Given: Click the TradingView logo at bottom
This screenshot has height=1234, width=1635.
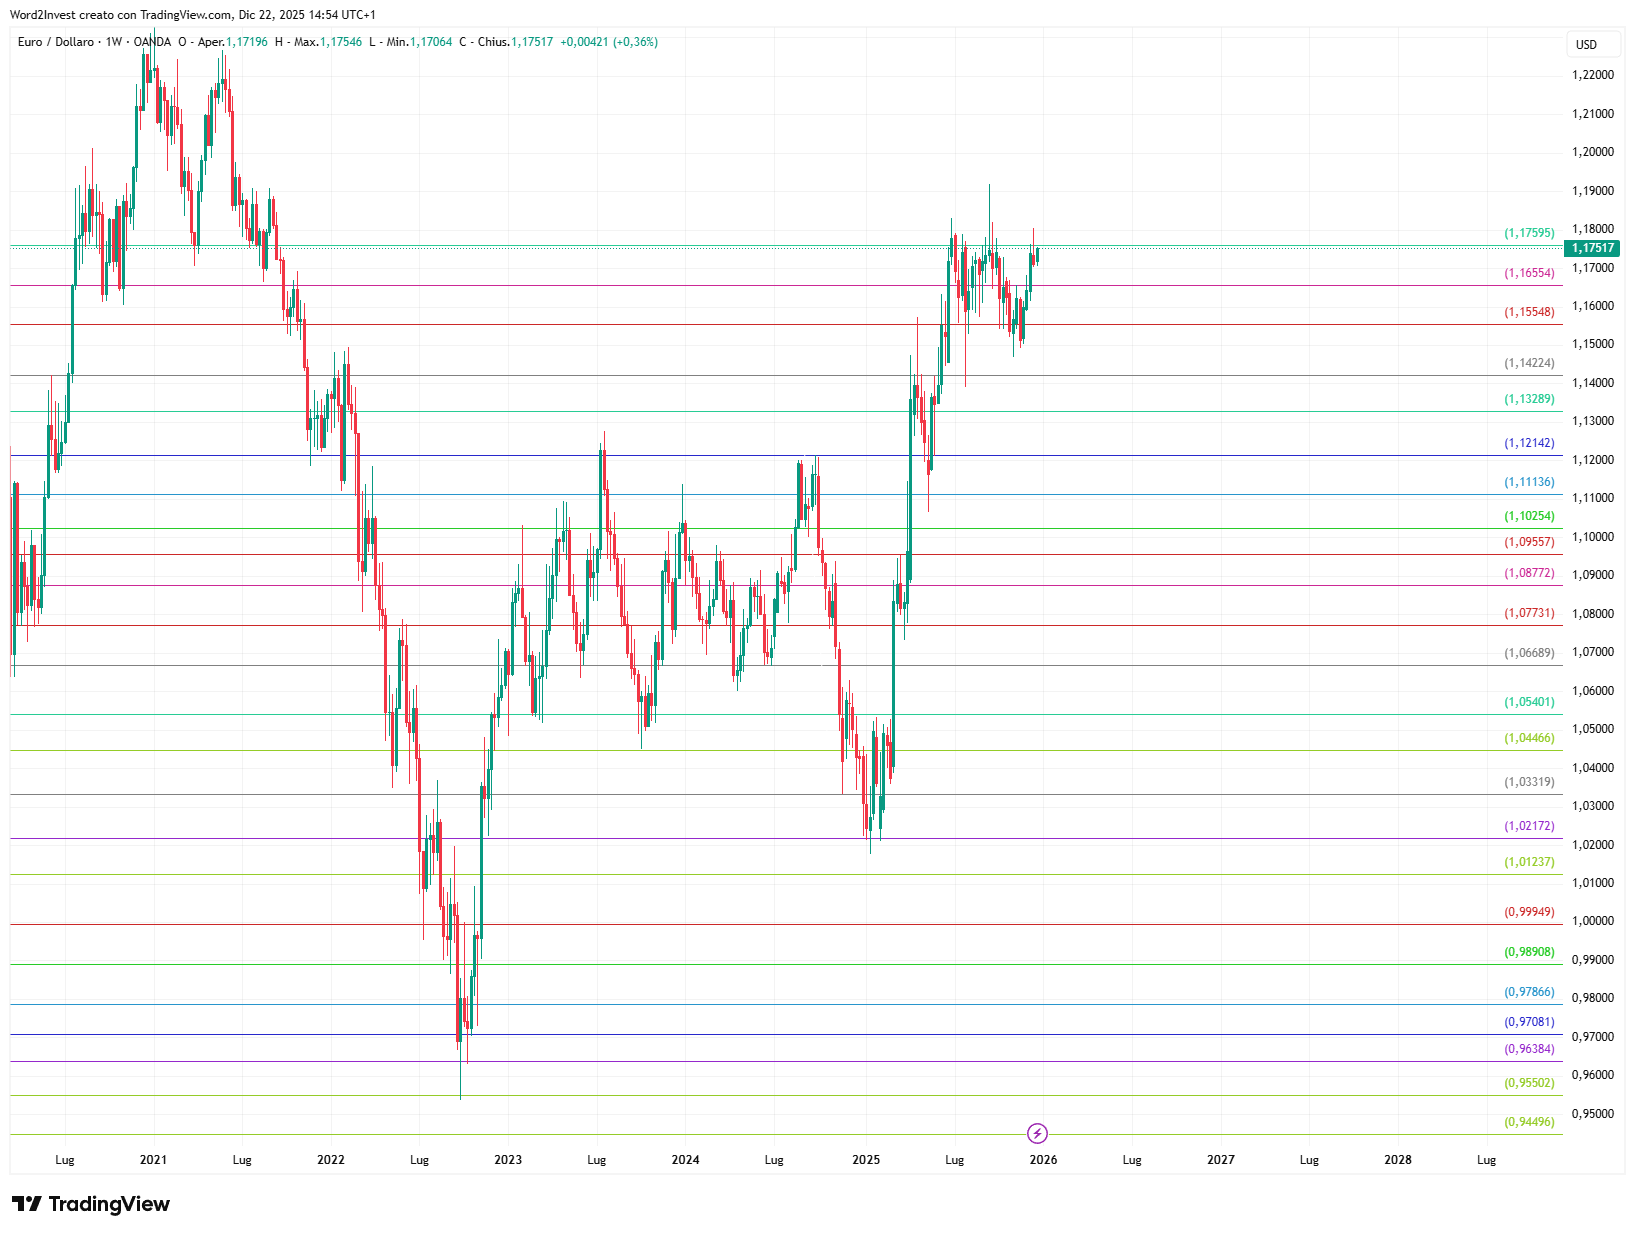Looking at the screenshot, I should 91,1204.
